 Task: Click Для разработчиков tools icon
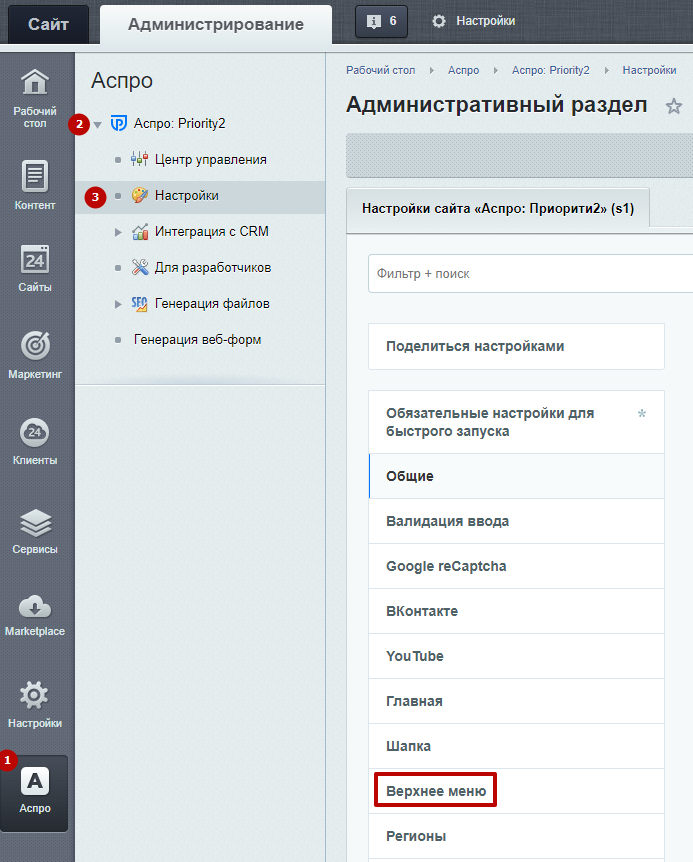140,267
